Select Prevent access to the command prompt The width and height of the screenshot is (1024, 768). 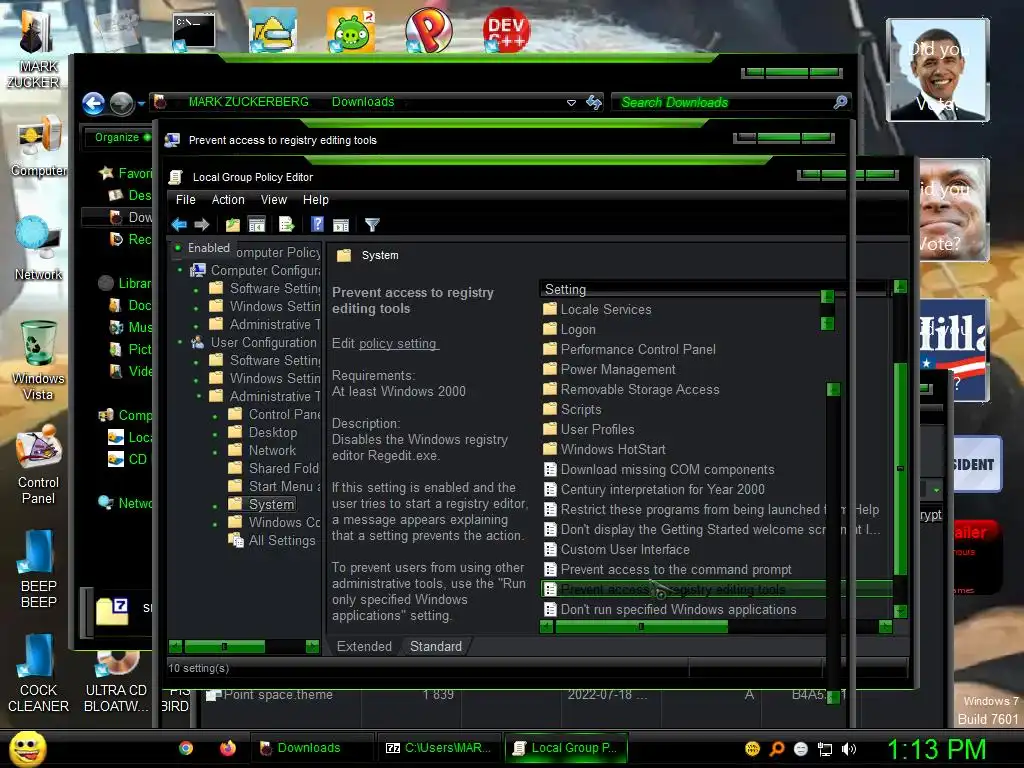click(676, 569)
